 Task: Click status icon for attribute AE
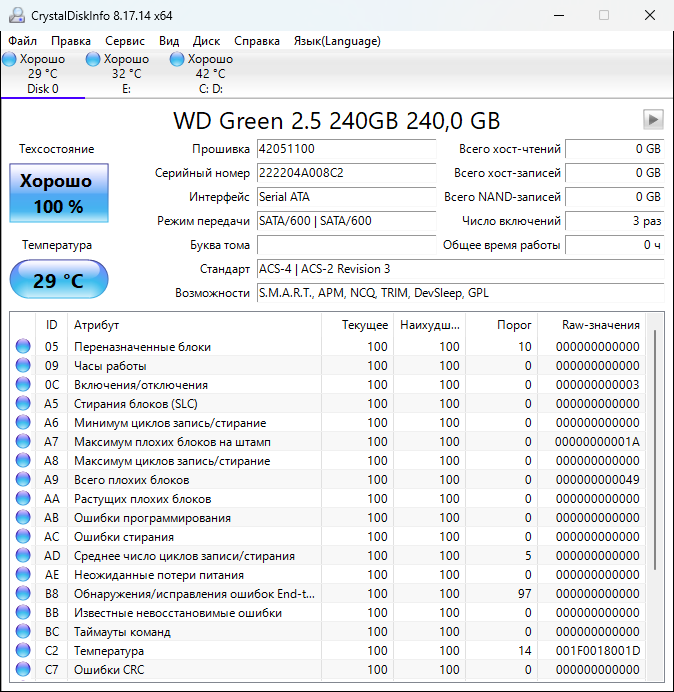23,574
